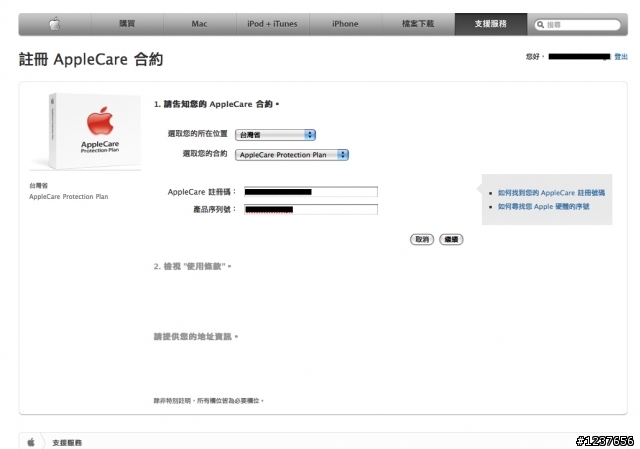Click the step 1 heading 請告知您的 AppleCare 合約

tap(216, 104)
